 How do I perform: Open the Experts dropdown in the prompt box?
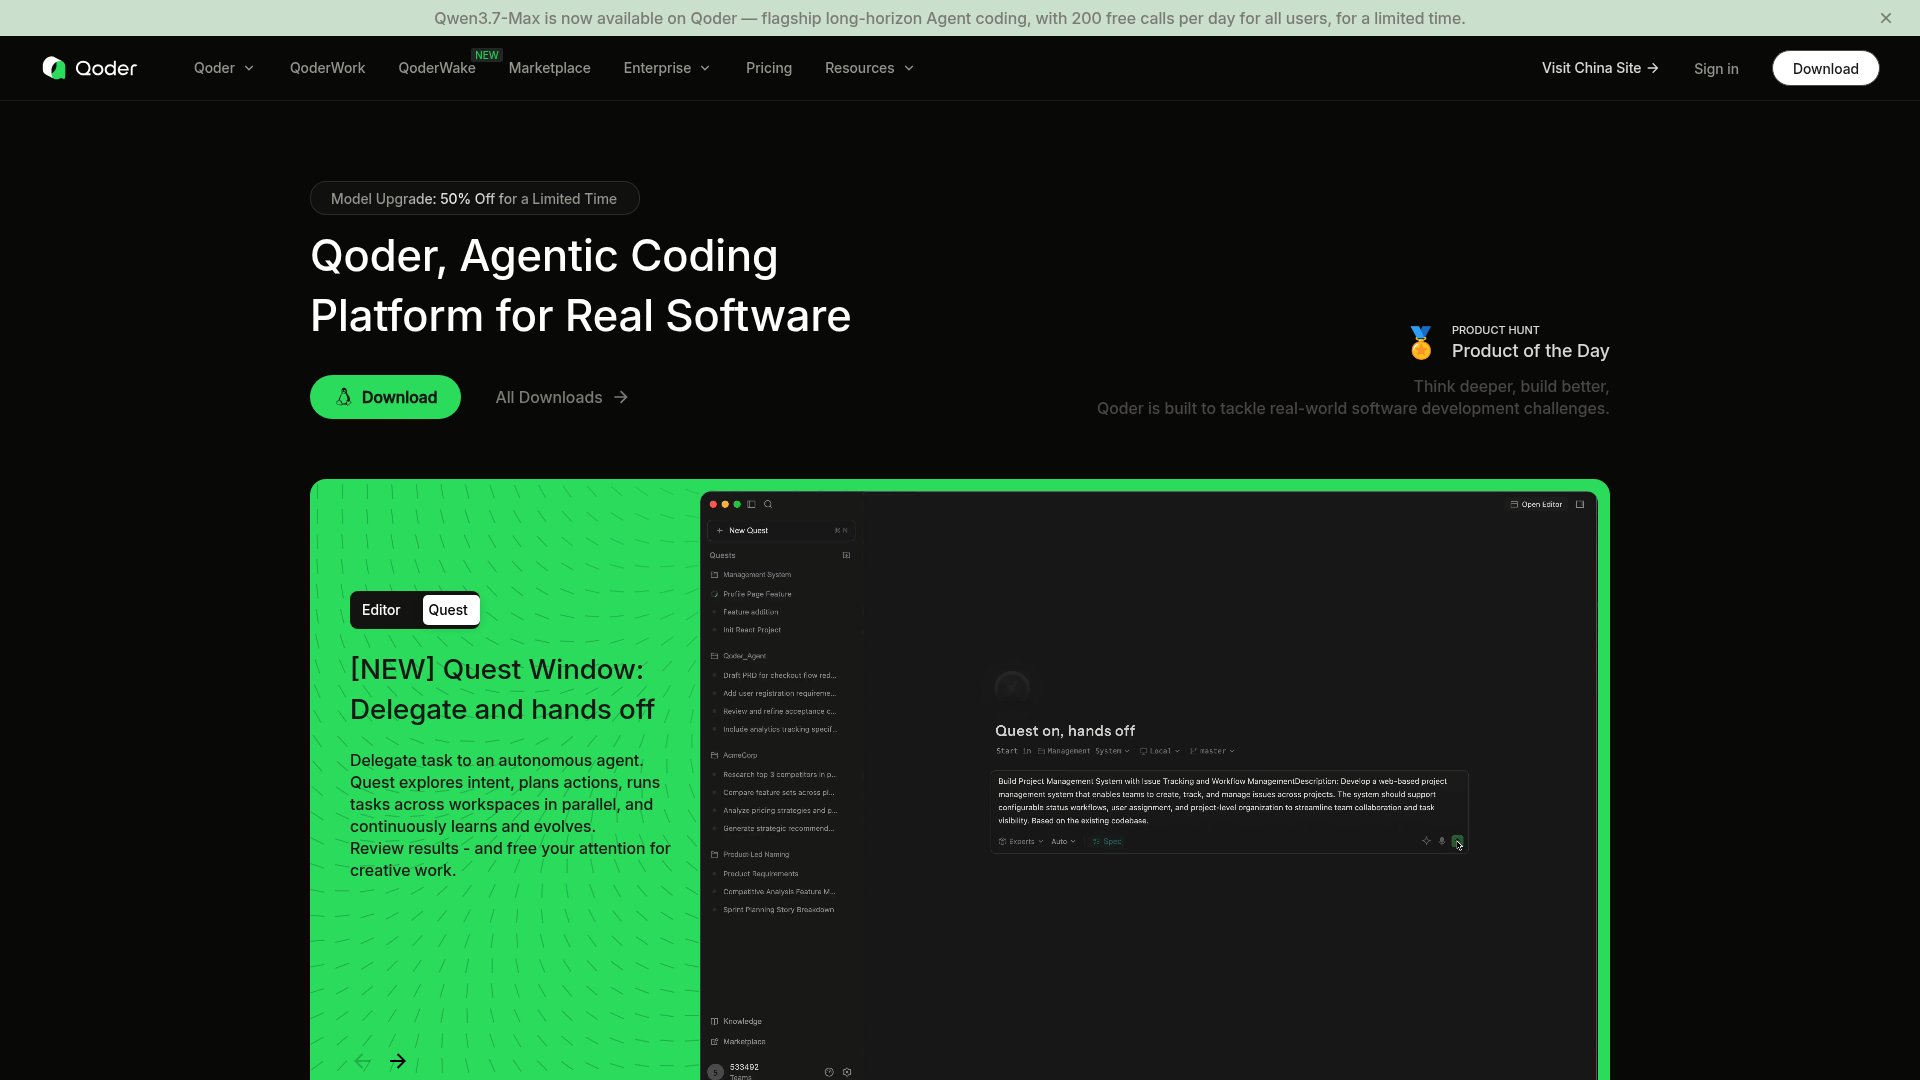[x=1021, y=842]
